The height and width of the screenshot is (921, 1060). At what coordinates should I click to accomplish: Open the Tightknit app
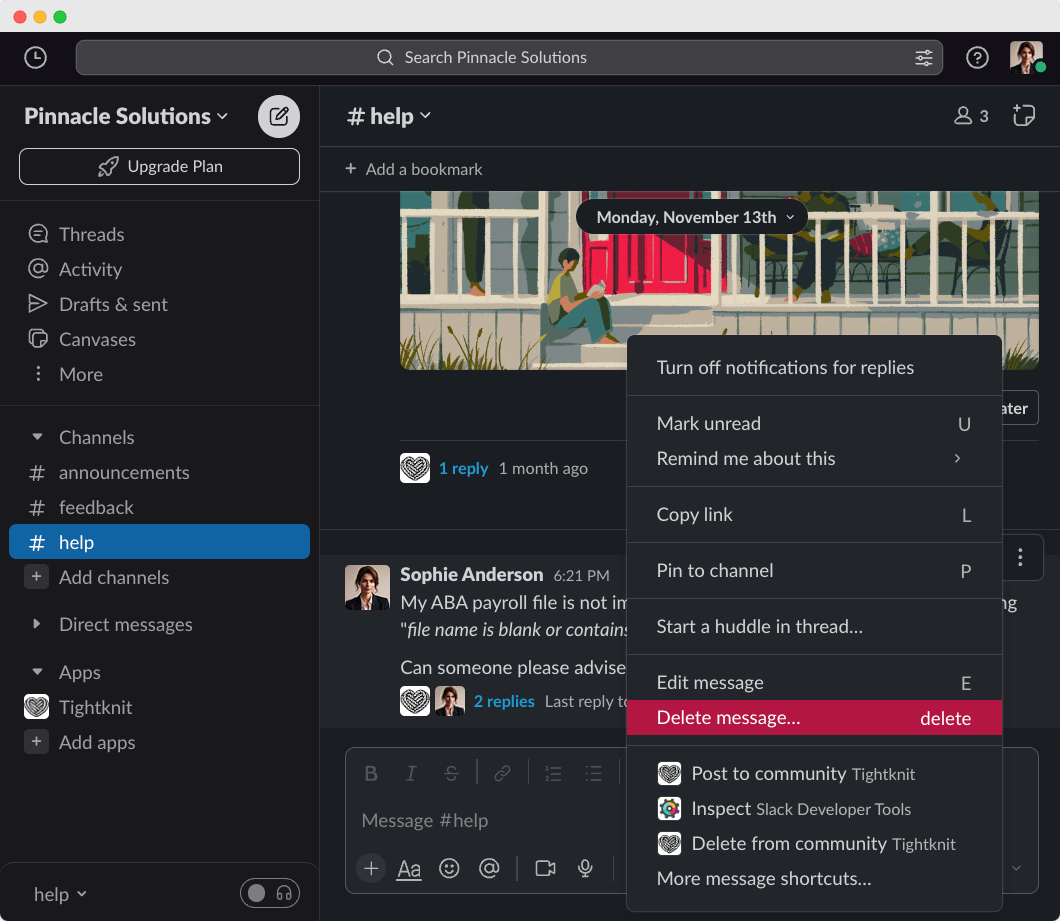(160, 707)
